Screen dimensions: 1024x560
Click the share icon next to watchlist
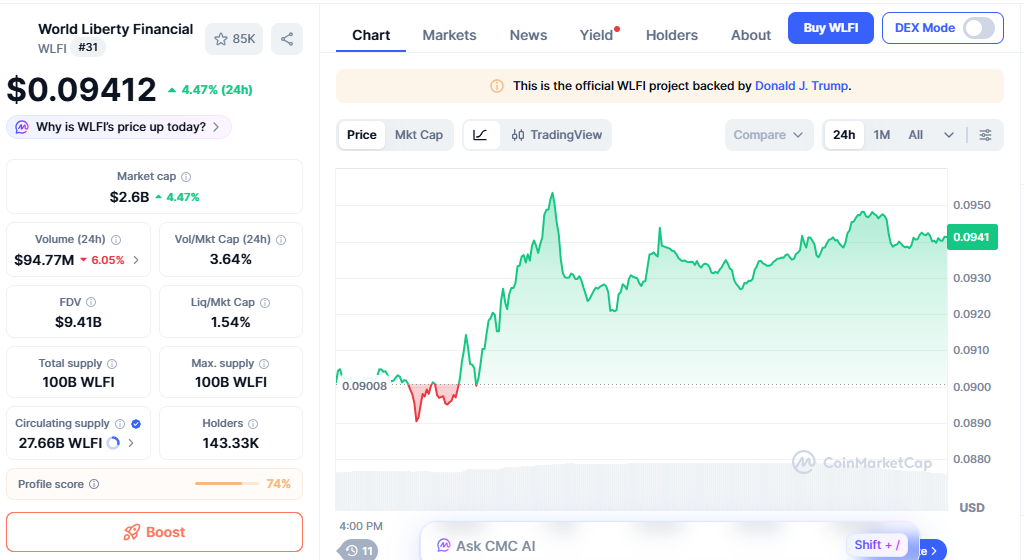(x=287, y=39)
